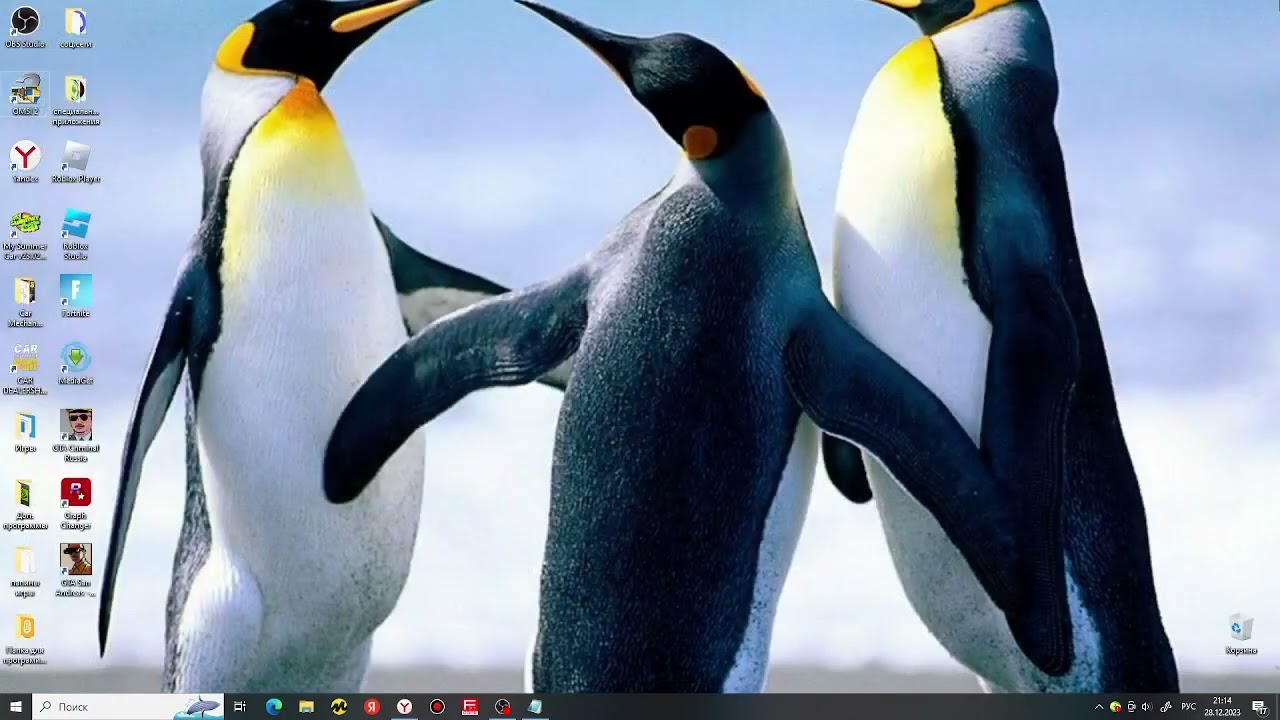Switch to OBS Studio in the taskbar

coord(502,707)
